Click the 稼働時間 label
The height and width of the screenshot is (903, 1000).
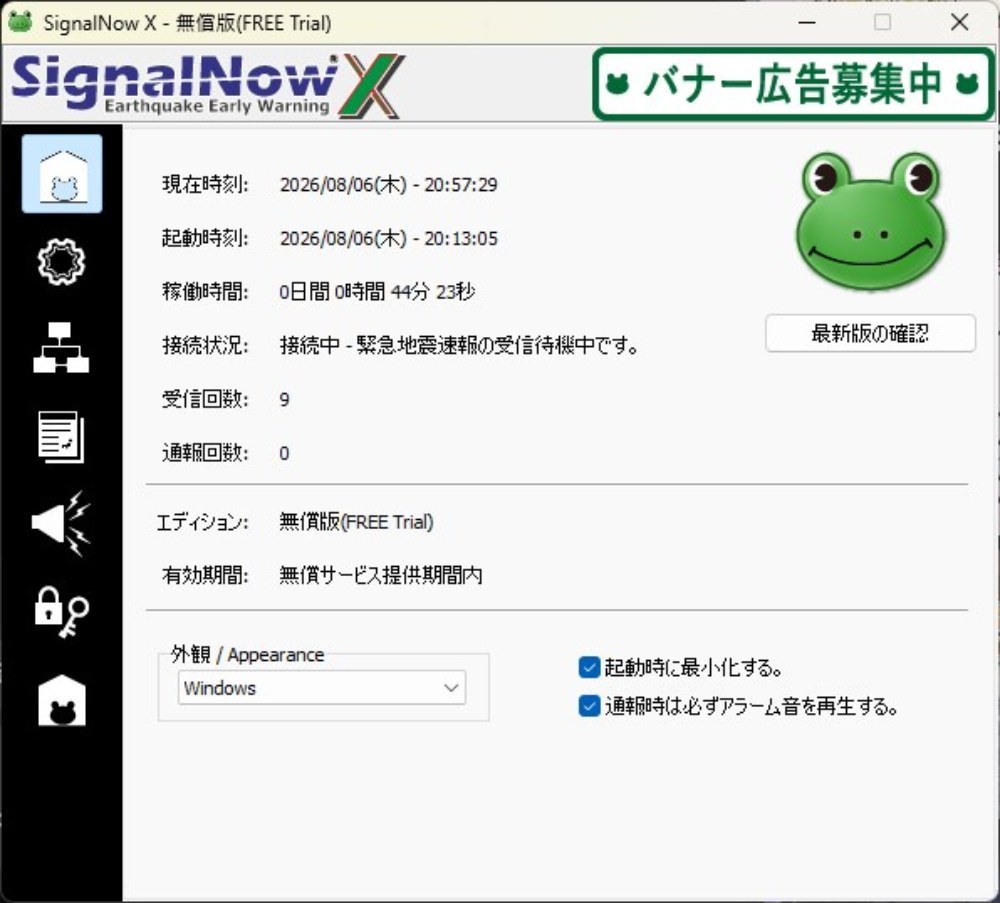[x=205, y=292]
